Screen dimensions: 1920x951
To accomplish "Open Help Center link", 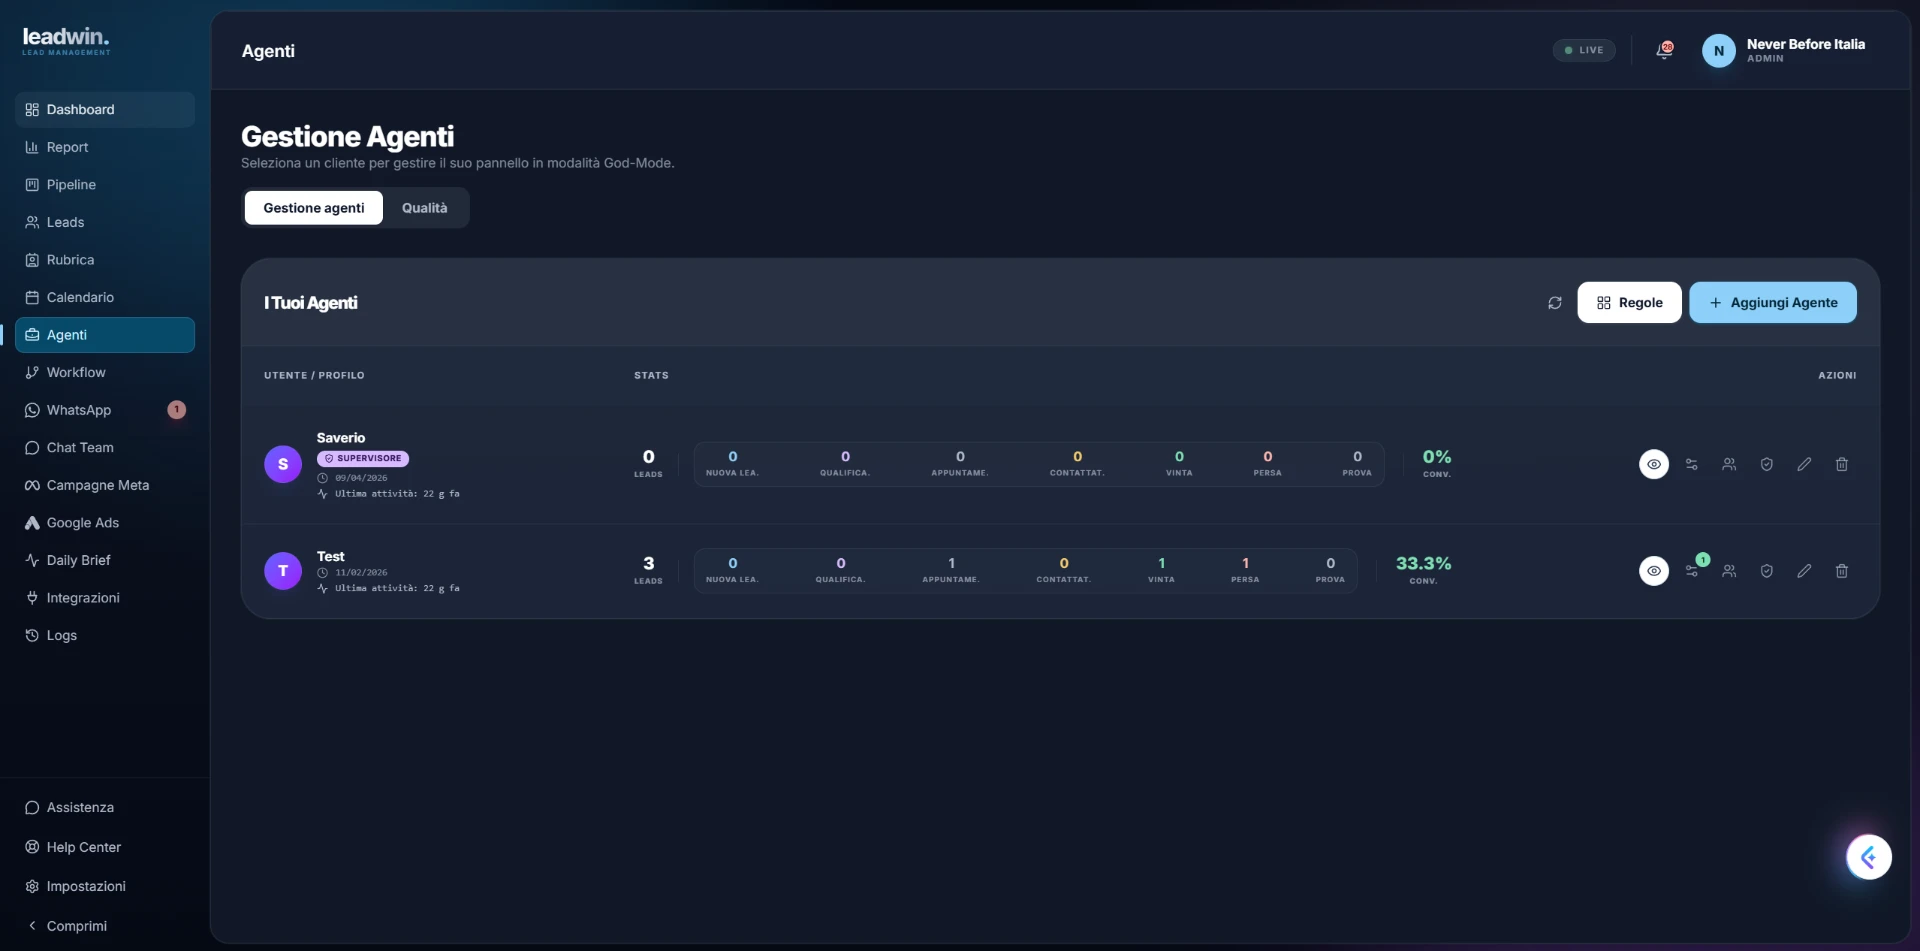I will (x=105, y=847).
